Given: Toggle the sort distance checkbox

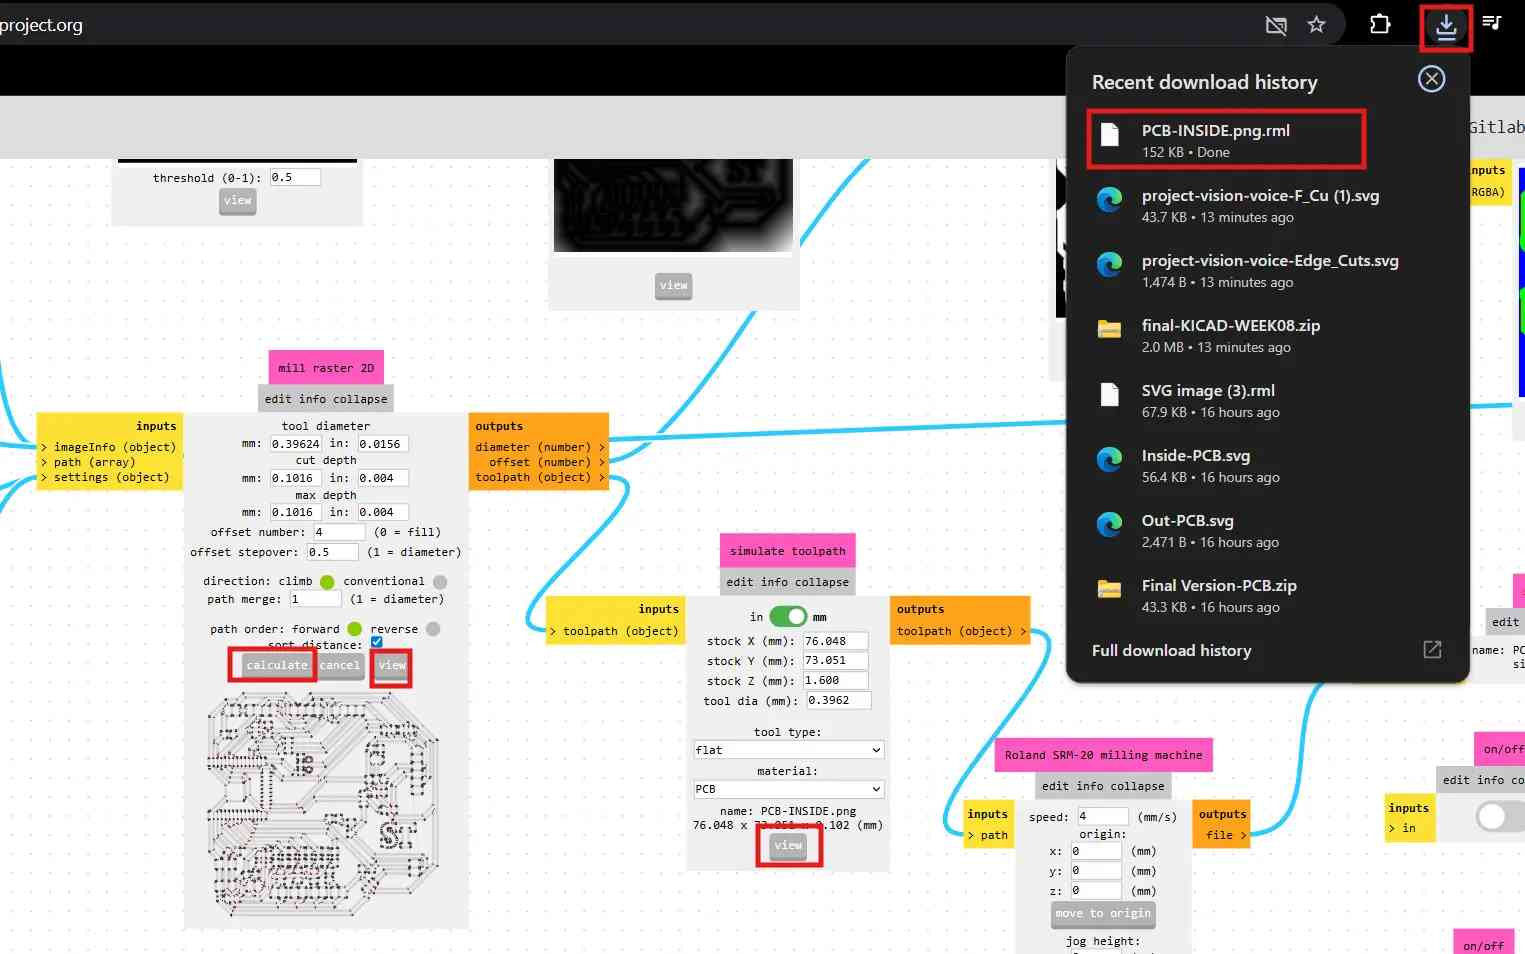Looking at the screenshot, I should pyautogui.click(x=377, y=643).
